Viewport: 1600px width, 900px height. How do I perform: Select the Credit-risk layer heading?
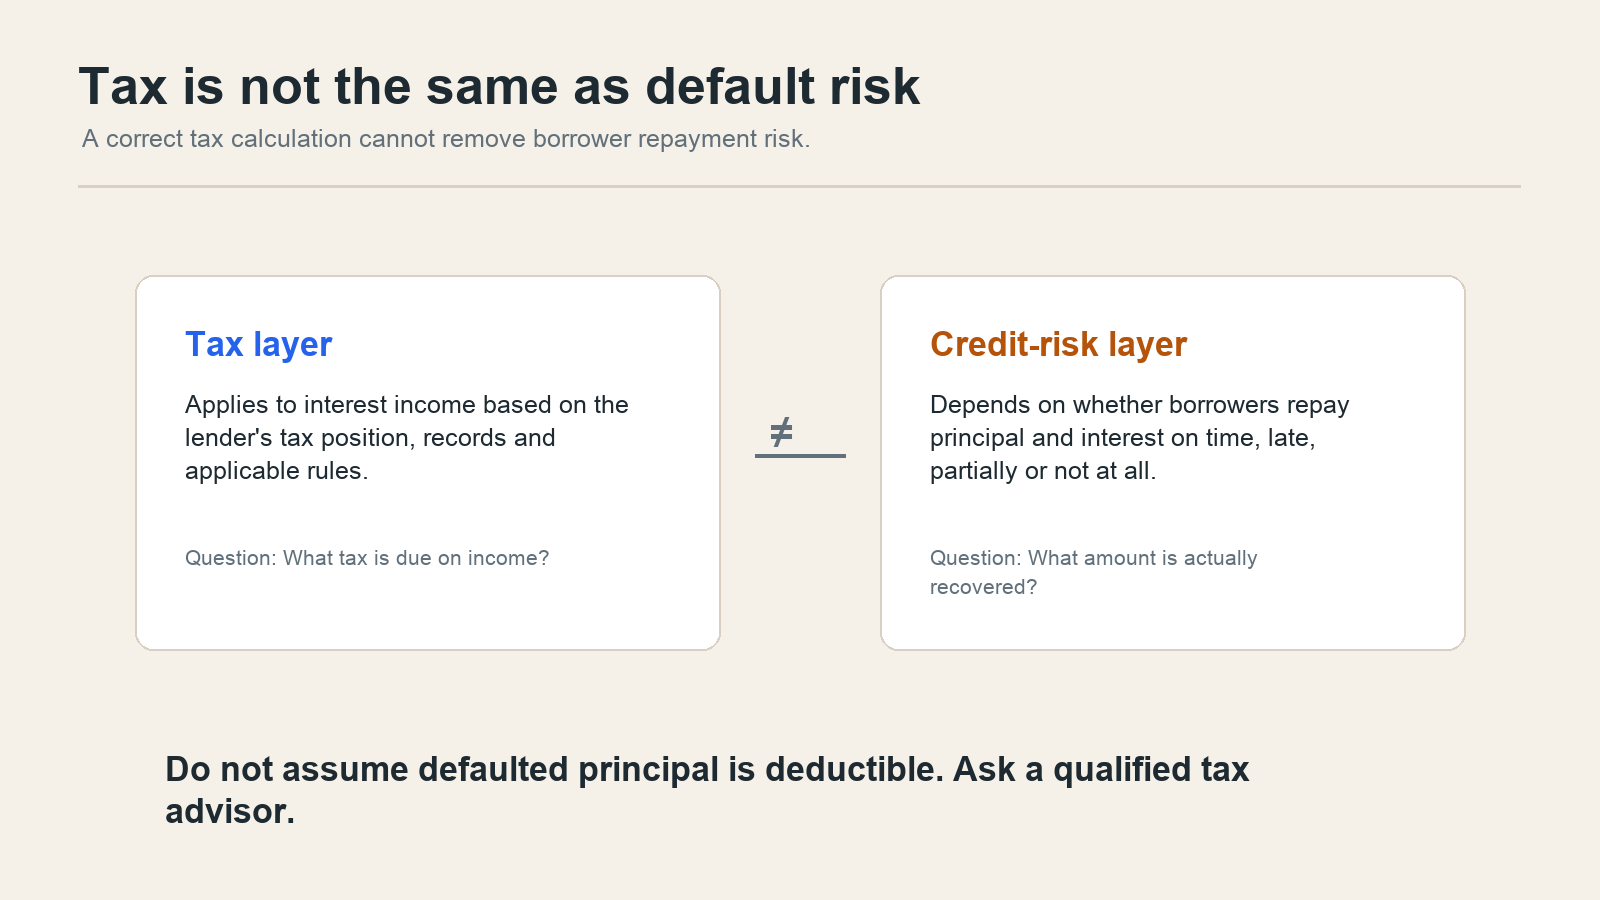click(1058, 344)
